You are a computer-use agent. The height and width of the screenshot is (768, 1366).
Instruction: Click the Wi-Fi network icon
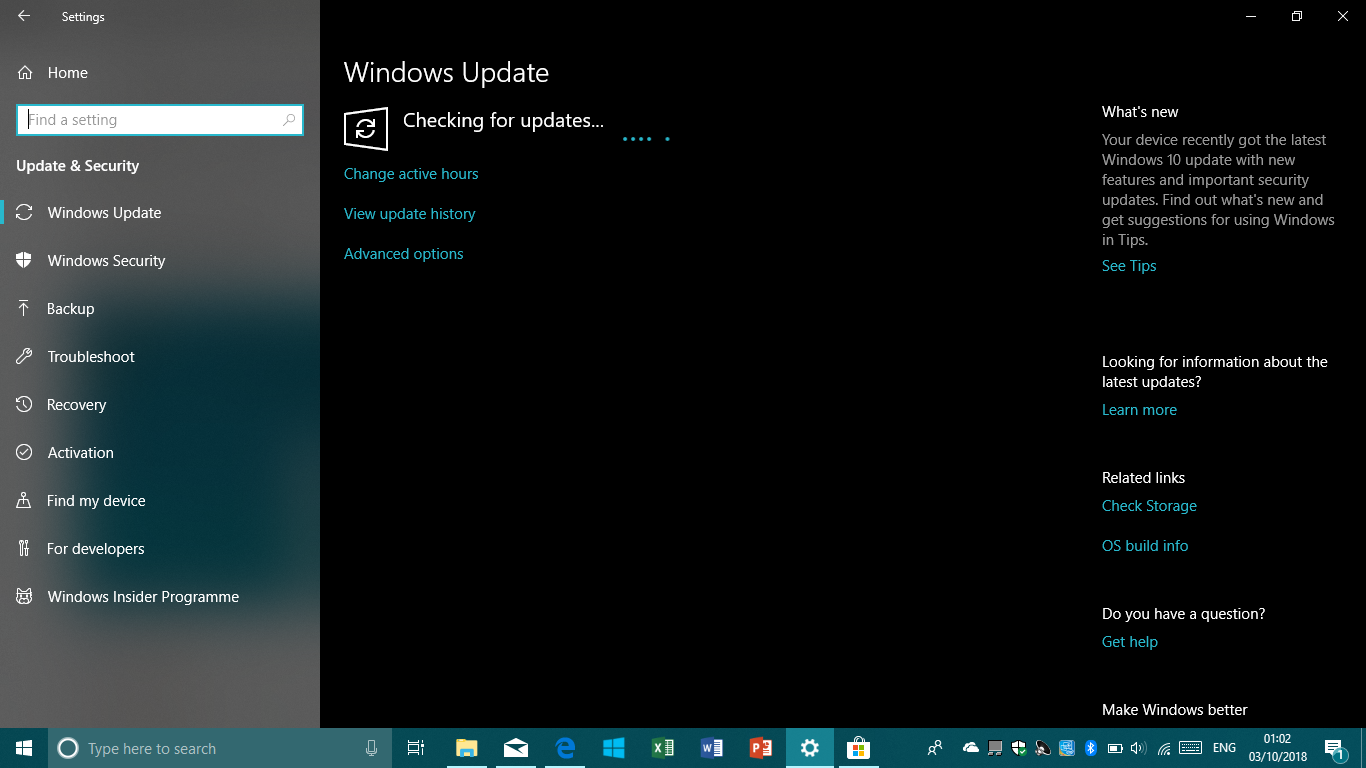click(x=1164, y=748)
